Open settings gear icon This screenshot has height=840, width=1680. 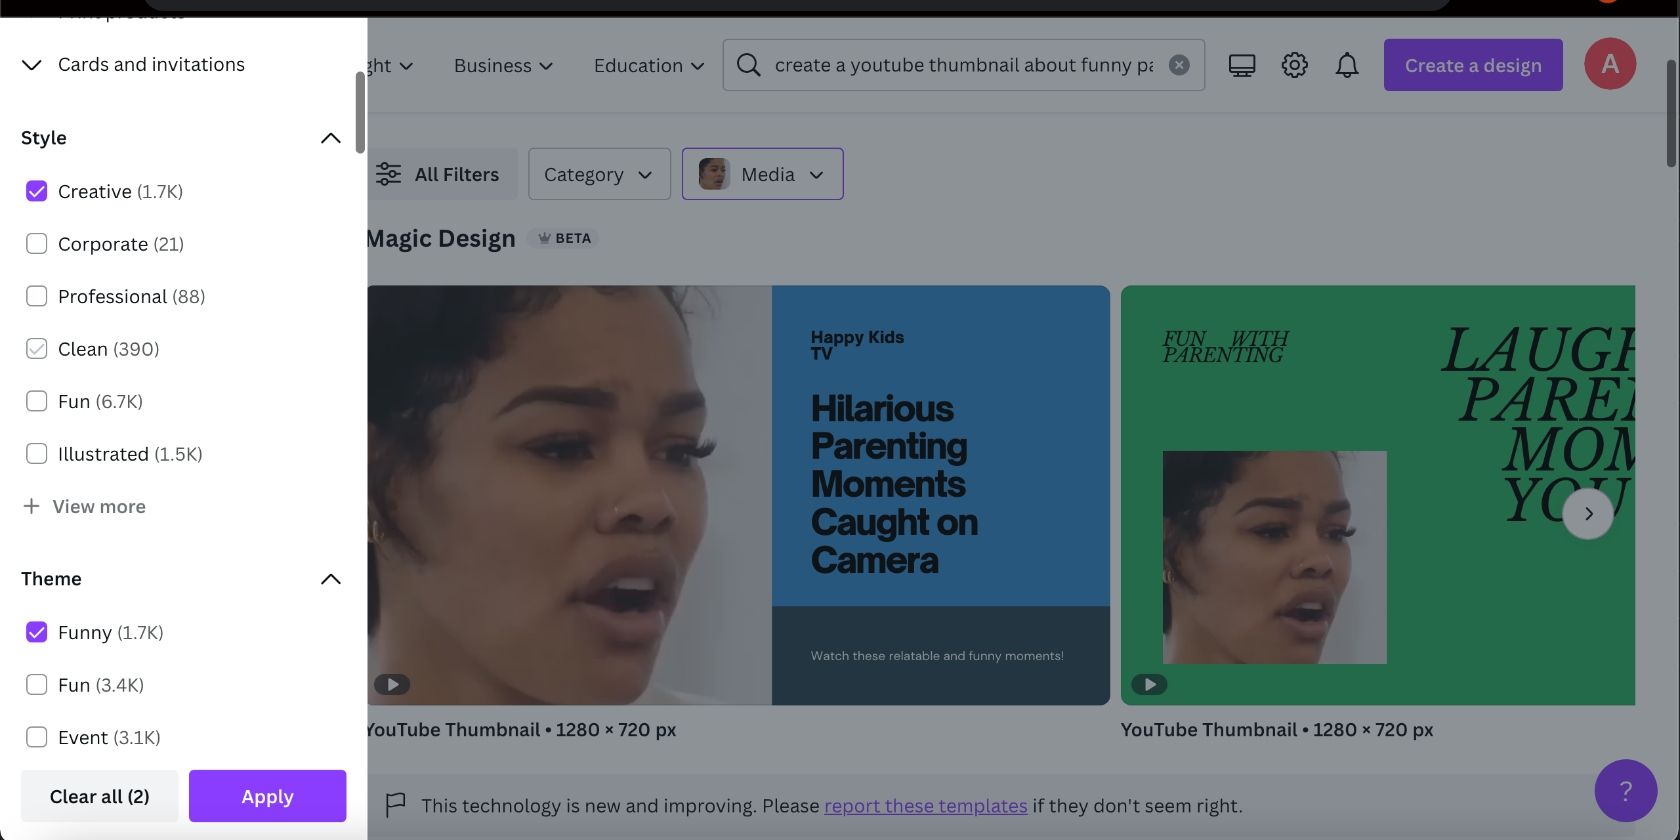coord(1294,65)
